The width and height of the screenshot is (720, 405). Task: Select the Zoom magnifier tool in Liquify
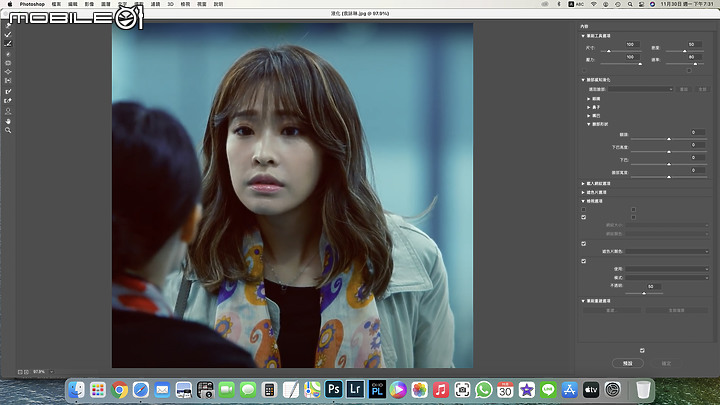[8, 130]
